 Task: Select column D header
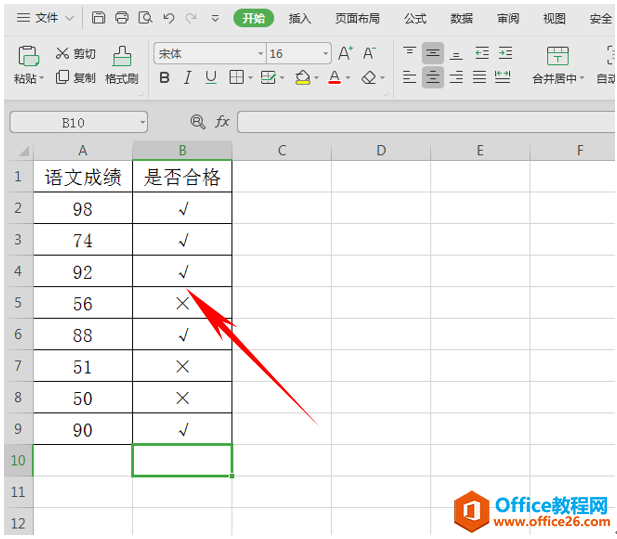click(x=381, y=150)
